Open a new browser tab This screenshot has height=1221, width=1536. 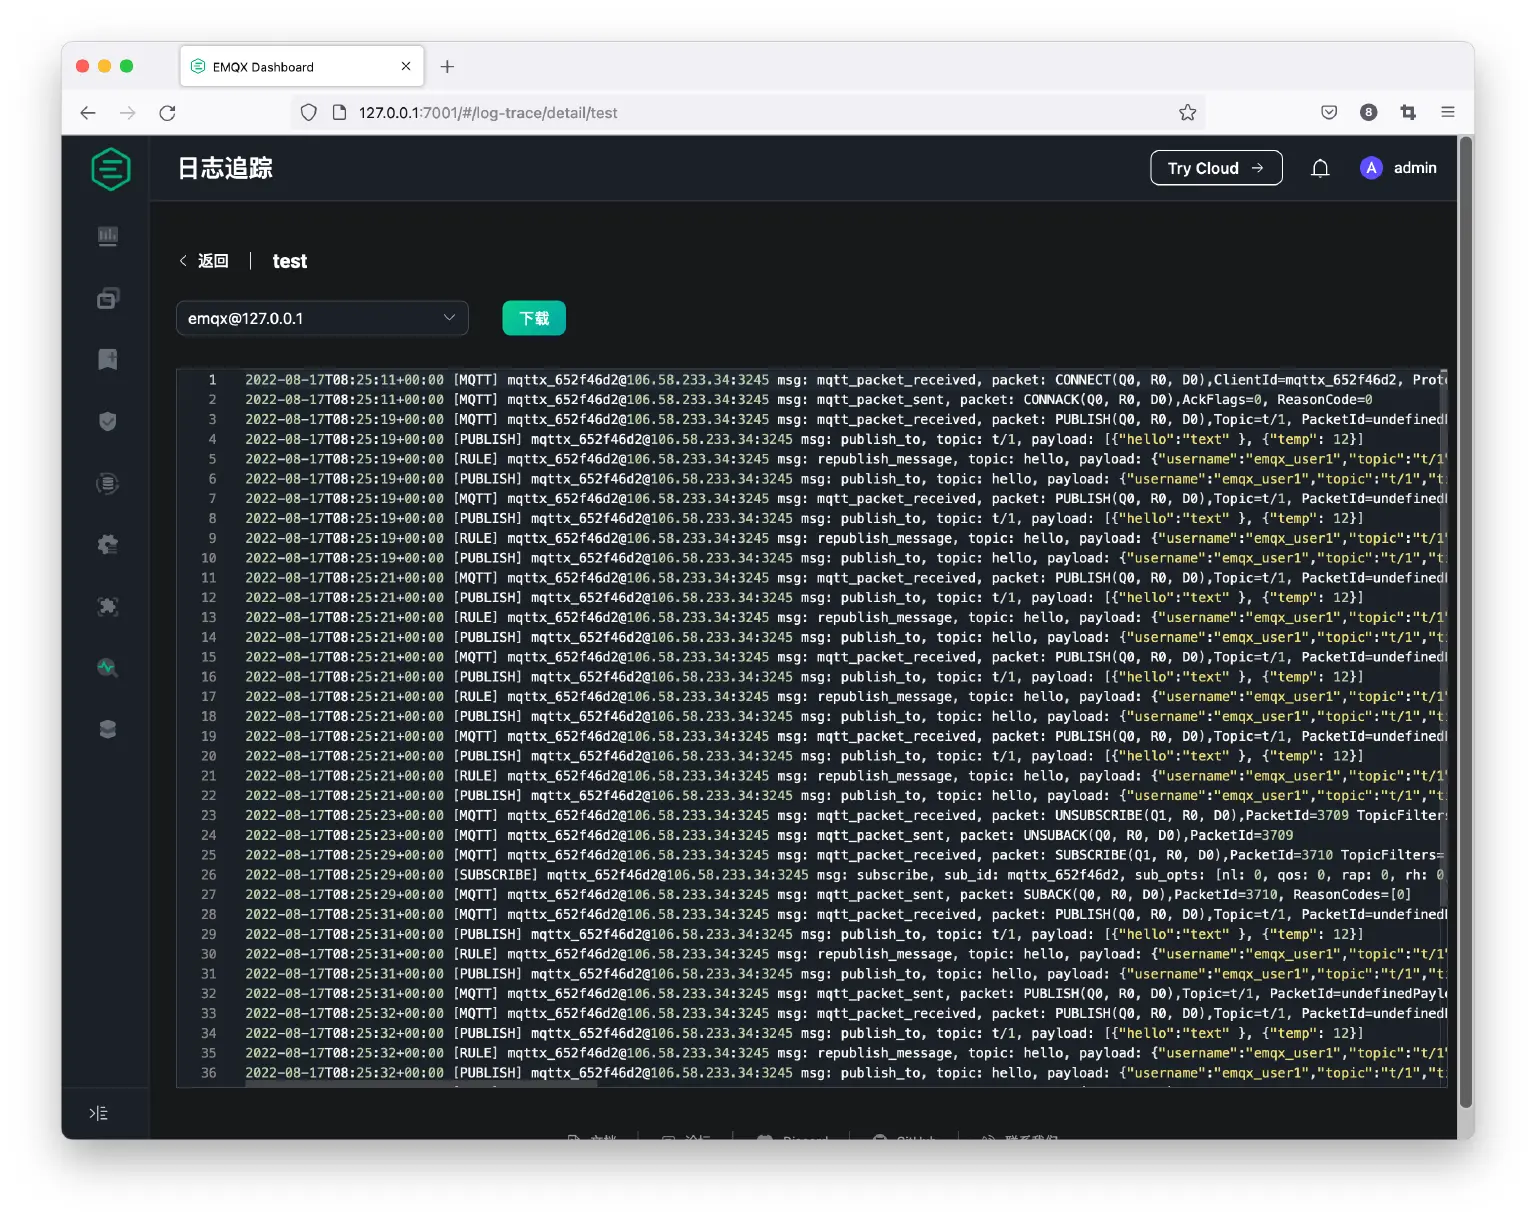point(447,66)
